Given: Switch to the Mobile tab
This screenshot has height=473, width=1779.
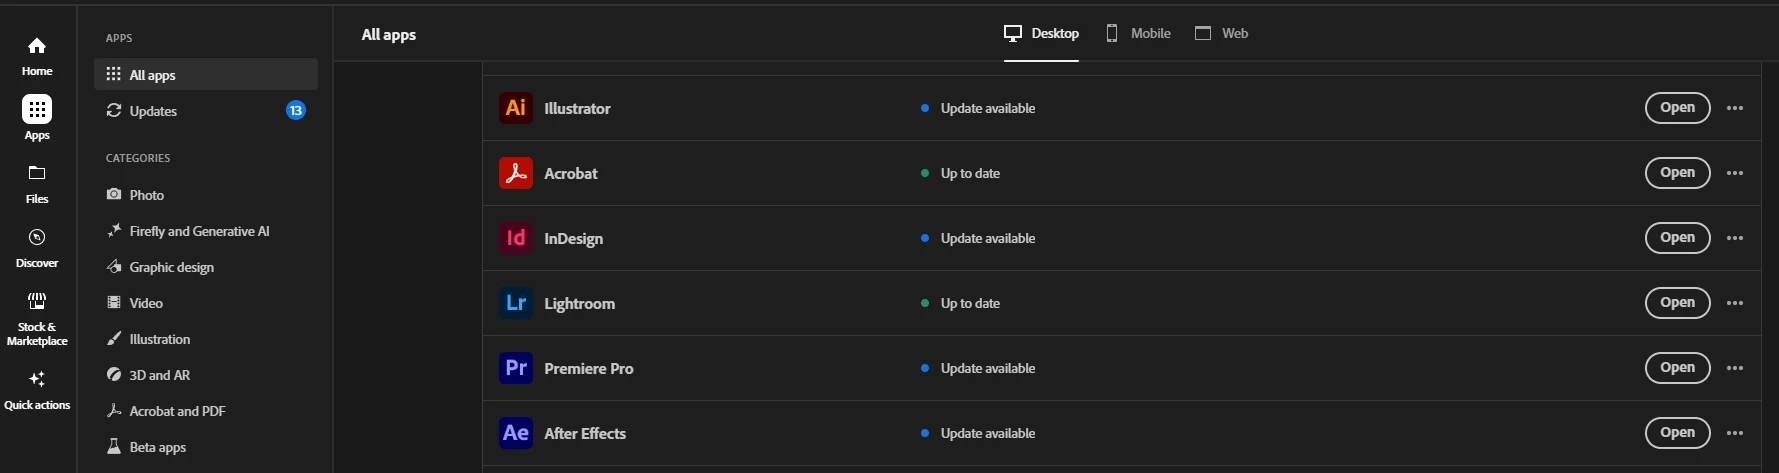Looking at the screenshot, I should [1138, 33].
